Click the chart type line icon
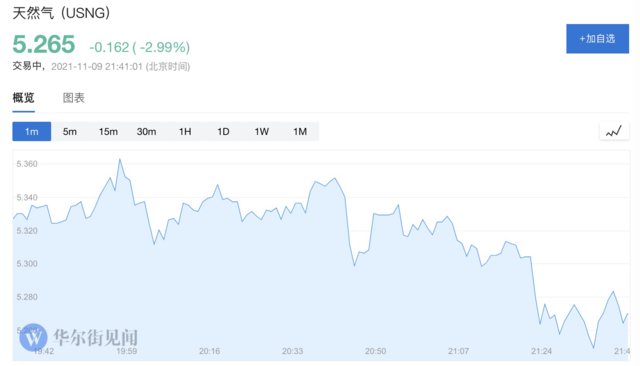Image resolution: width=640 pixels, height=366 pixels. pyautogui.click(x=614, y=131)
